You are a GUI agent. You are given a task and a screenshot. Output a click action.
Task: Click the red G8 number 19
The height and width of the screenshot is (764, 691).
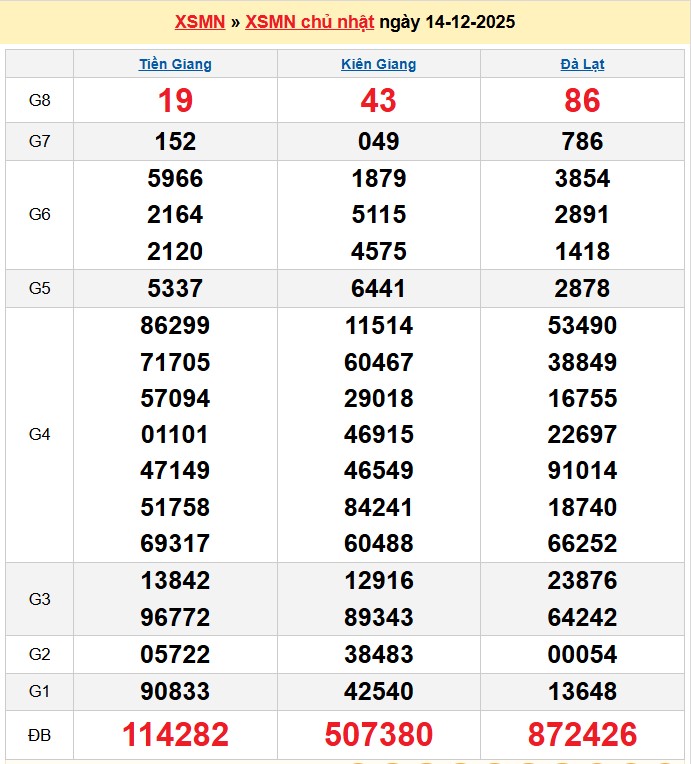pyautogui.click(x=175, y=100)
